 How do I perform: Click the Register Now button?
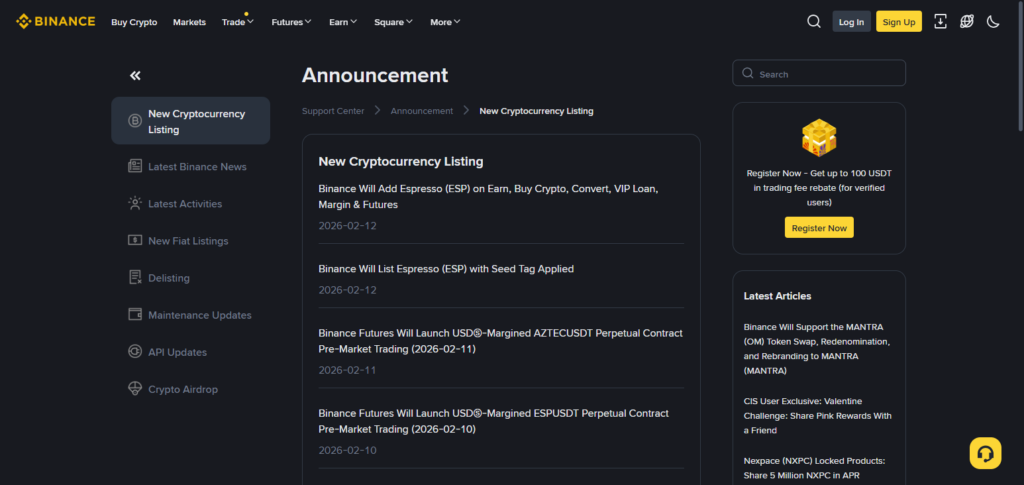coord(819,228)
